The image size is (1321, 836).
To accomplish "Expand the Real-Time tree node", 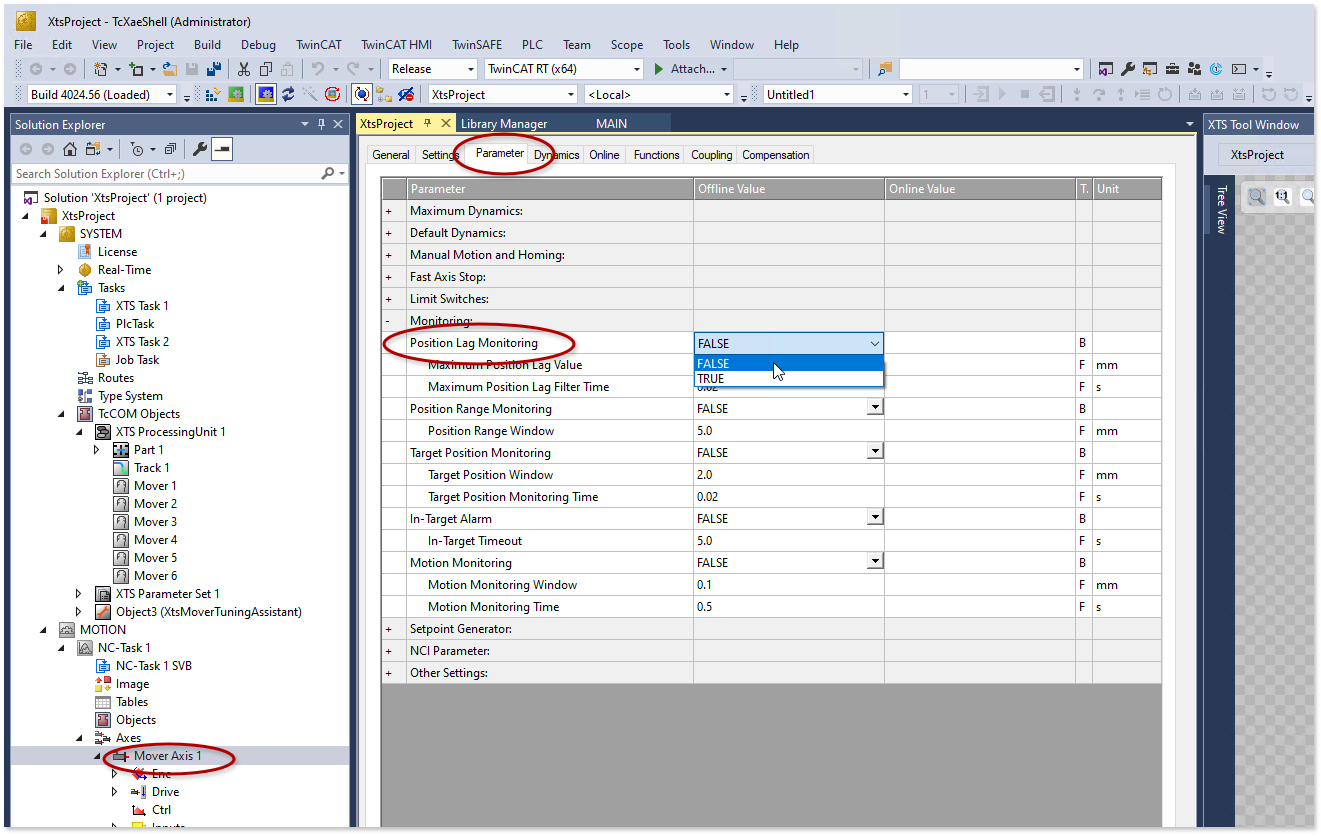I will pos(61,270).
